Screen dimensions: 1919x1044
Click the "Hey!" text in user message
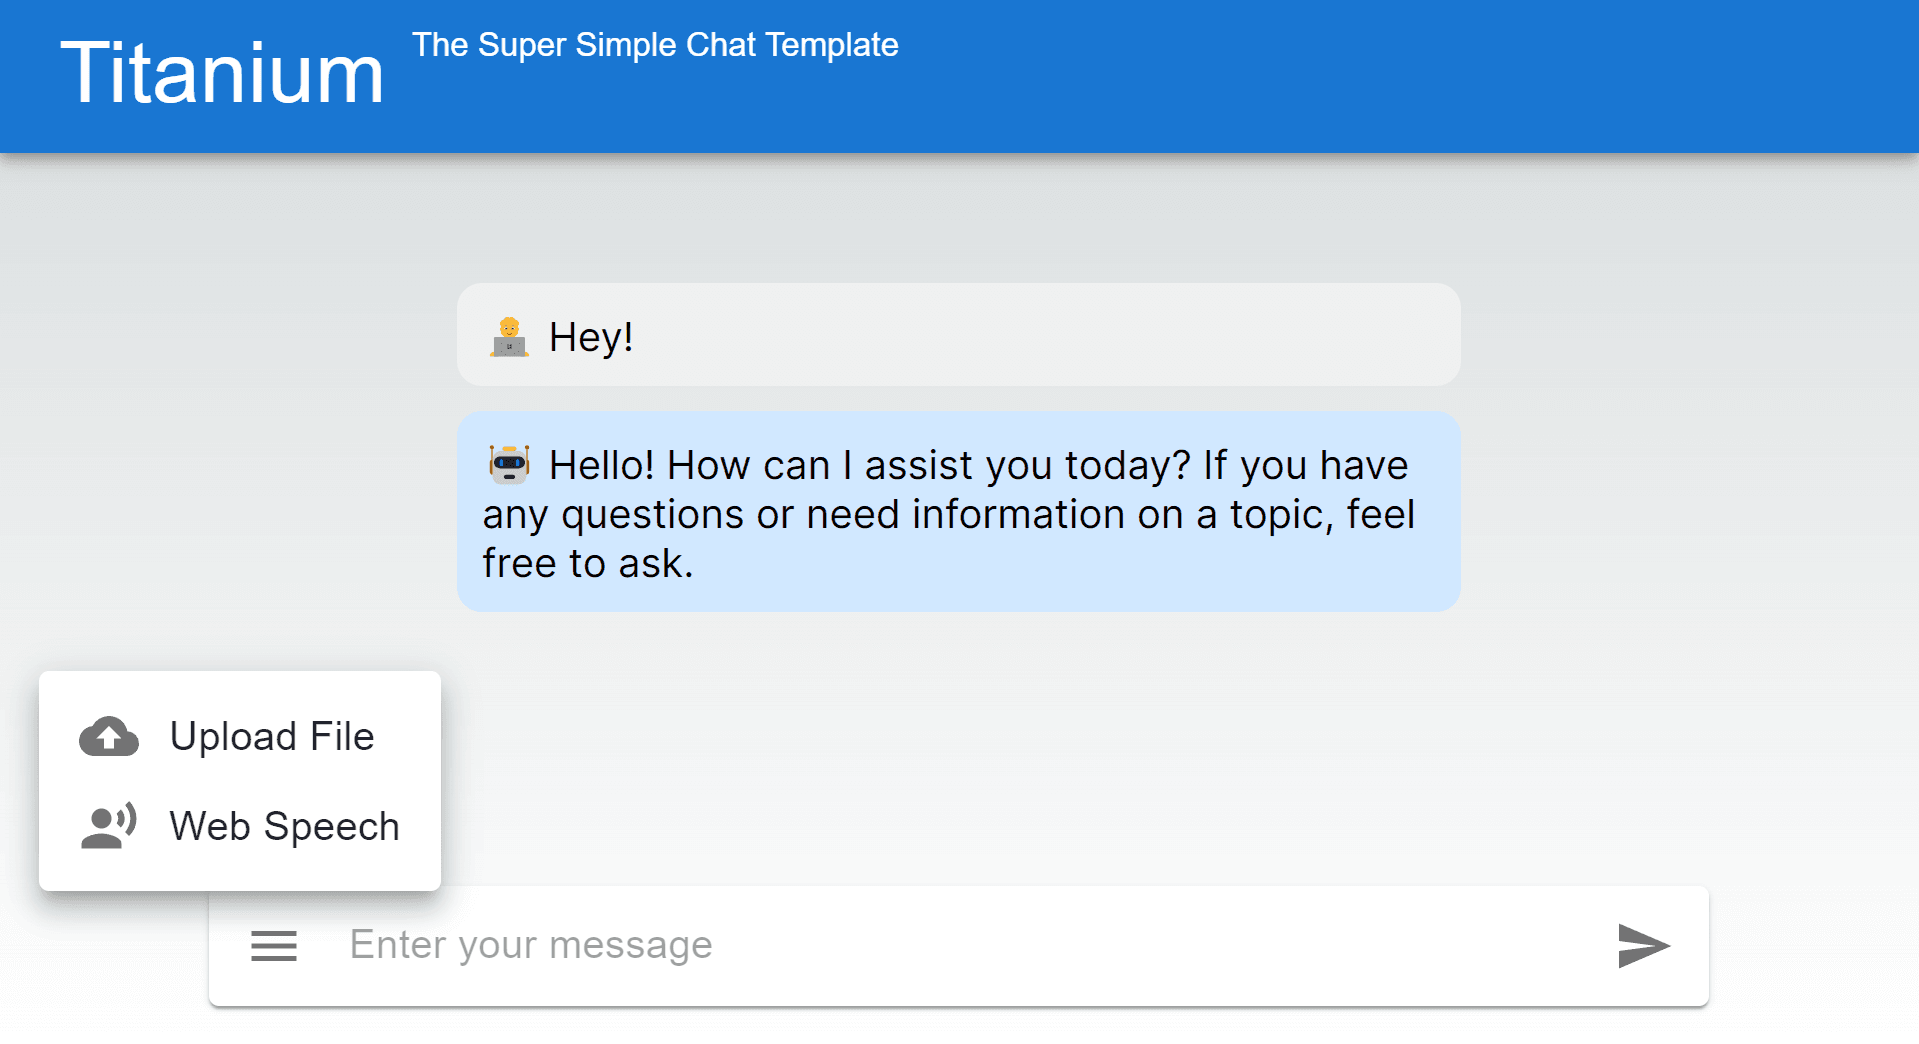pos(591,338)
